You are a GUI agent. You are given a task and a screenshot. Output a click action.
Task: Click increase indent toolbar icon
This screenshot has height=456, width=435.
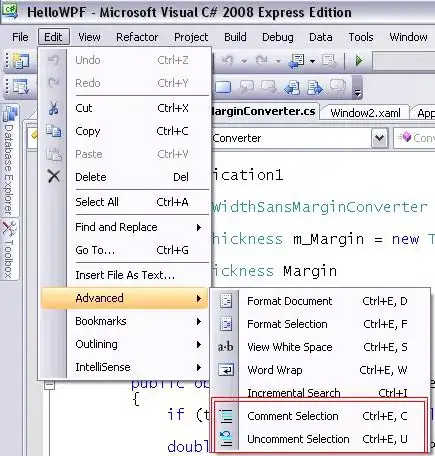tap(315, 88)
